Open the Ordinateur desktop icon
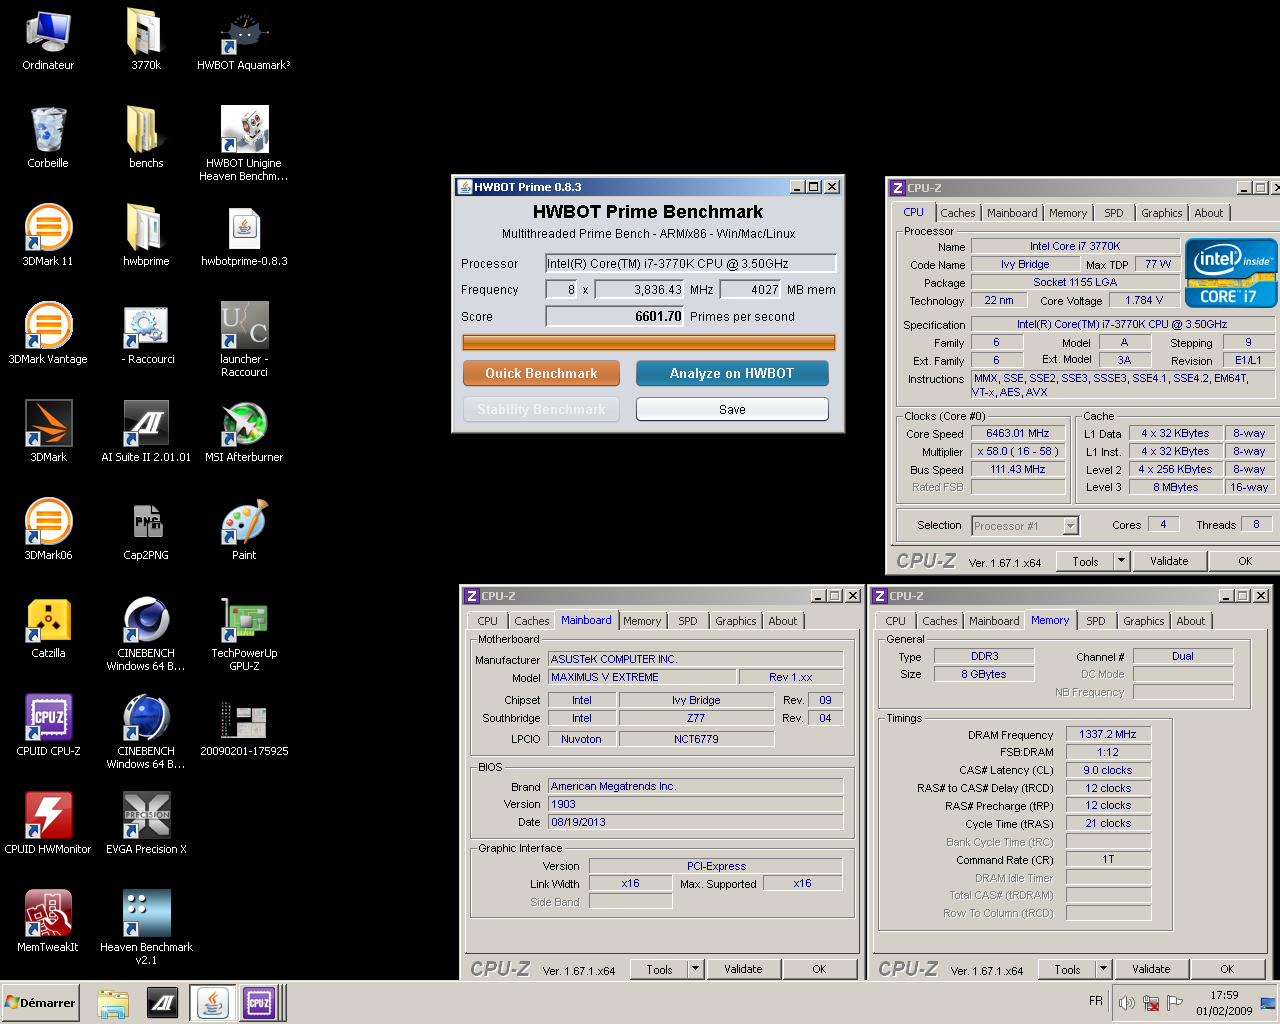This screenshot has width=1280, height=1024. [x=48, y=40]
